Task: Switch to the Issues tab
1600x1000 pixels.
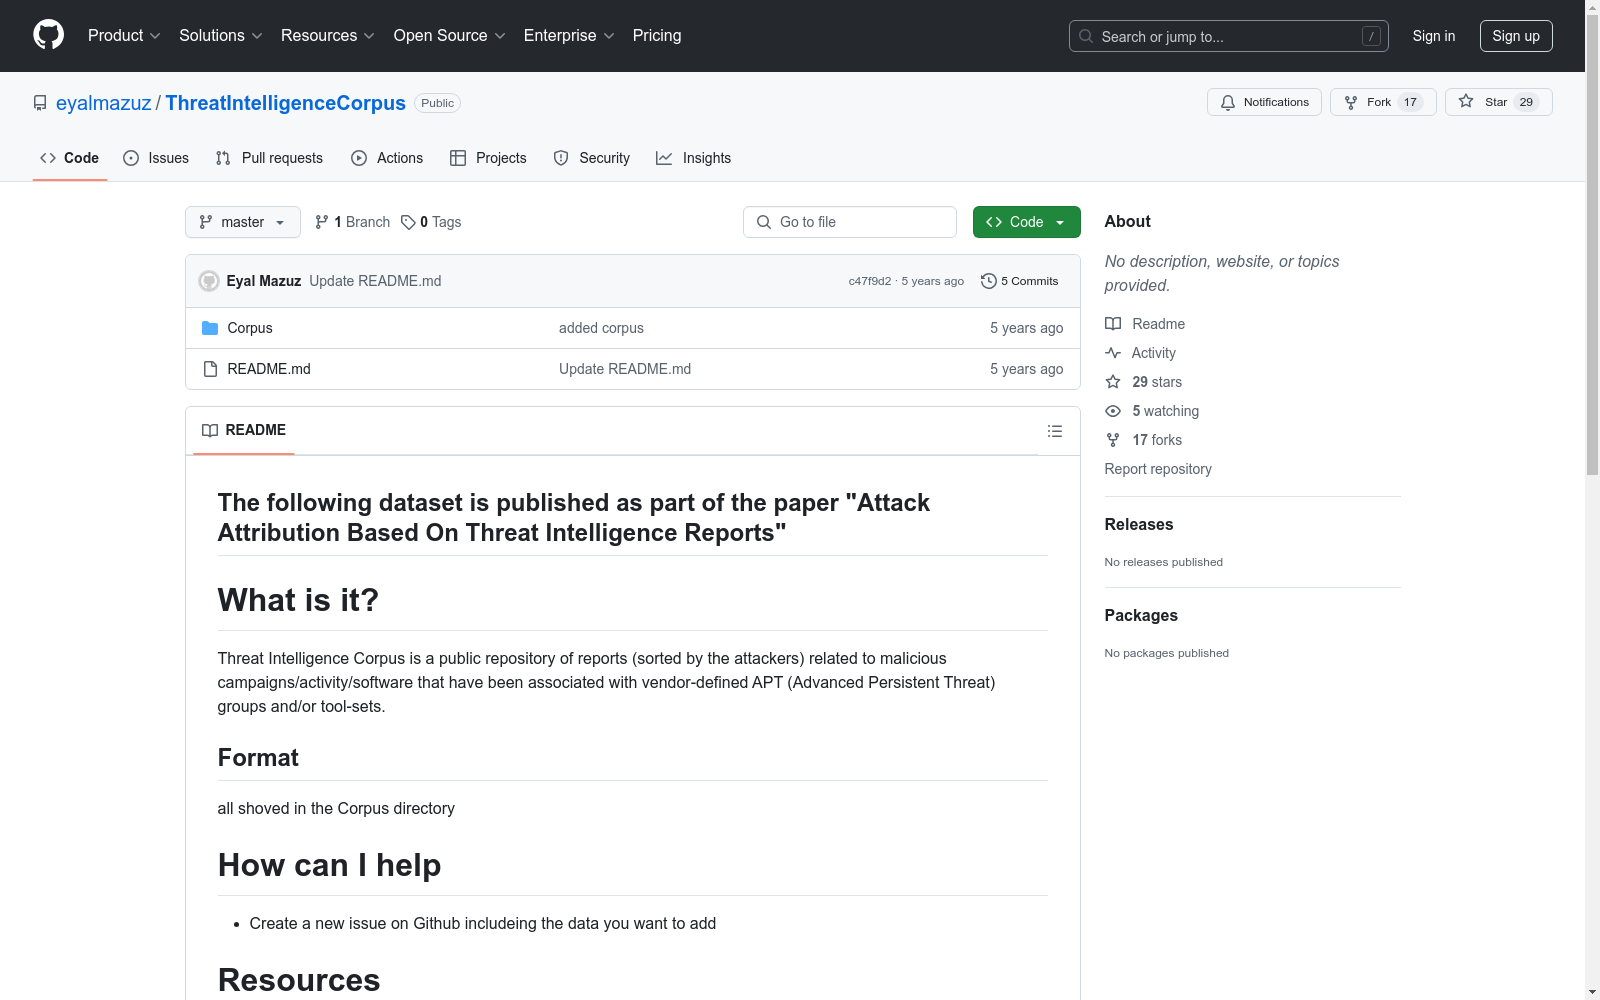Action: click(156, 158)
